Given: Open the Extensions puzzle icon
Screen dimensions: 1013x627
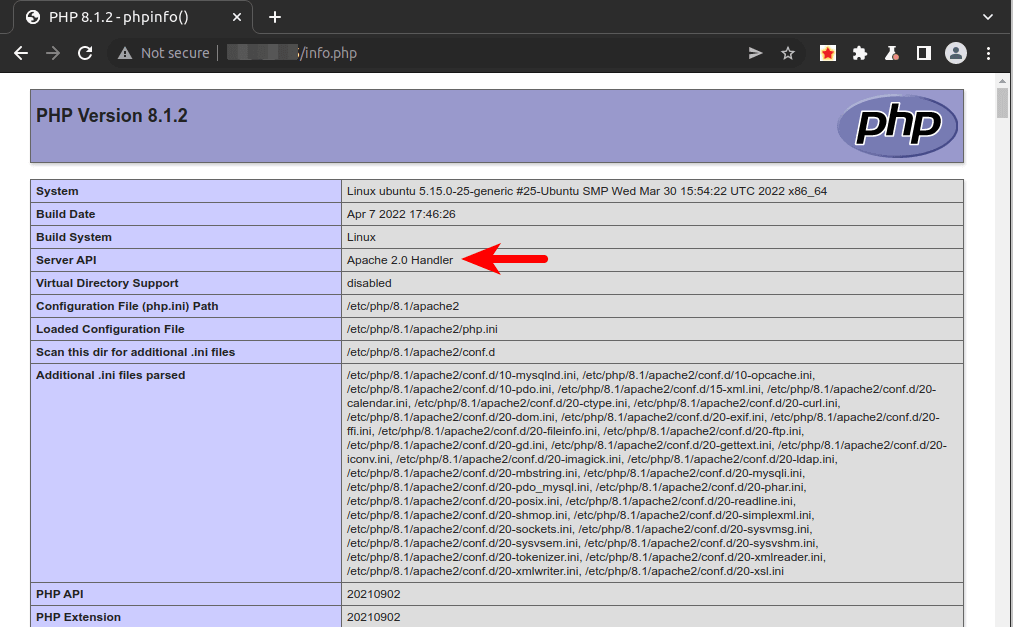Looking at the screenshot, I should coord(859,53).
